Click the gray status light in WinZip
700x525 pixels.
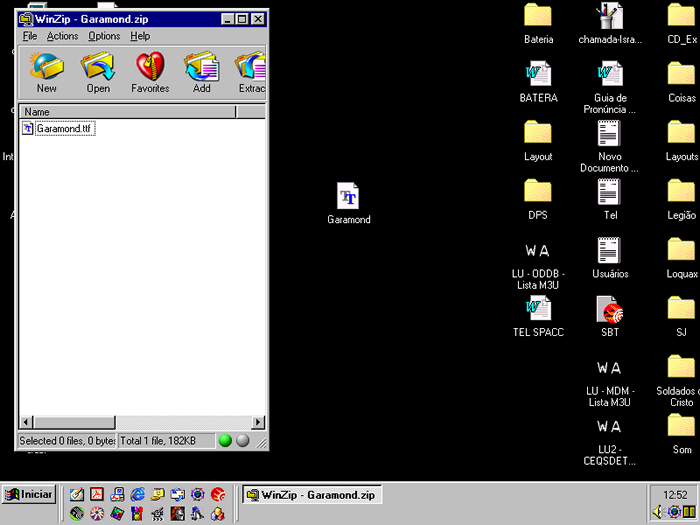point(242,441)
